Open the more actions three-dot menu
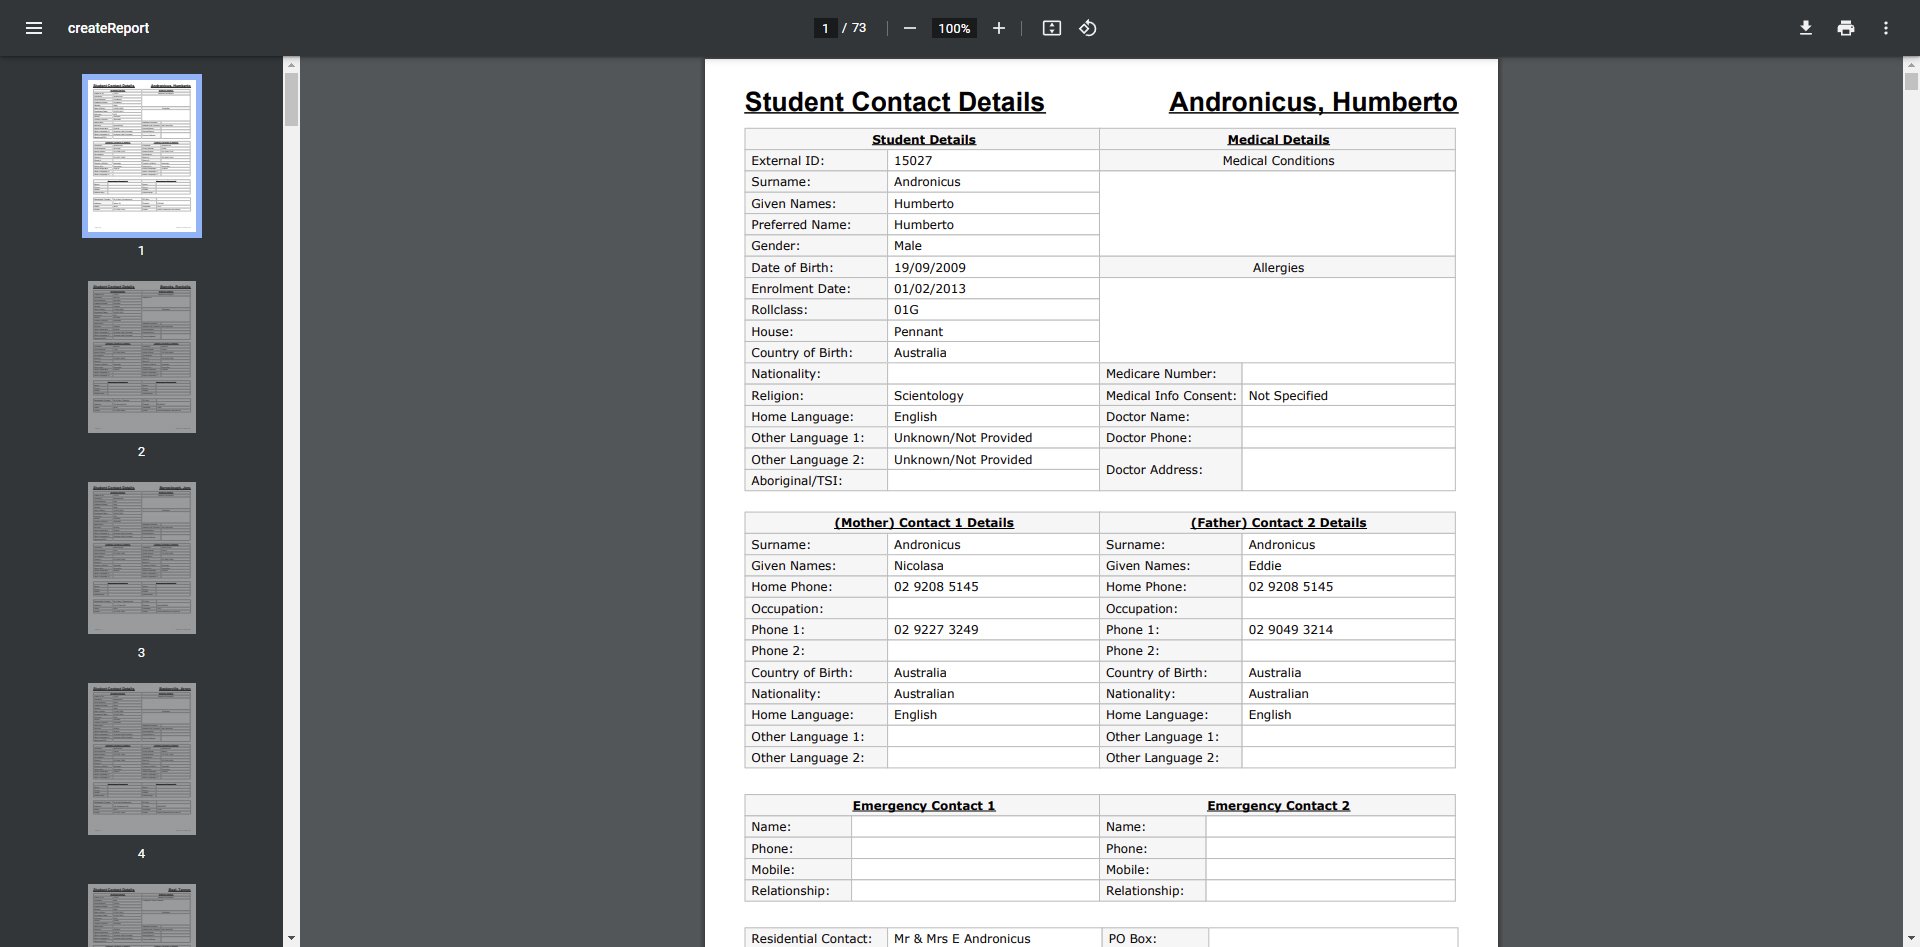 [x=1885, y=28]
